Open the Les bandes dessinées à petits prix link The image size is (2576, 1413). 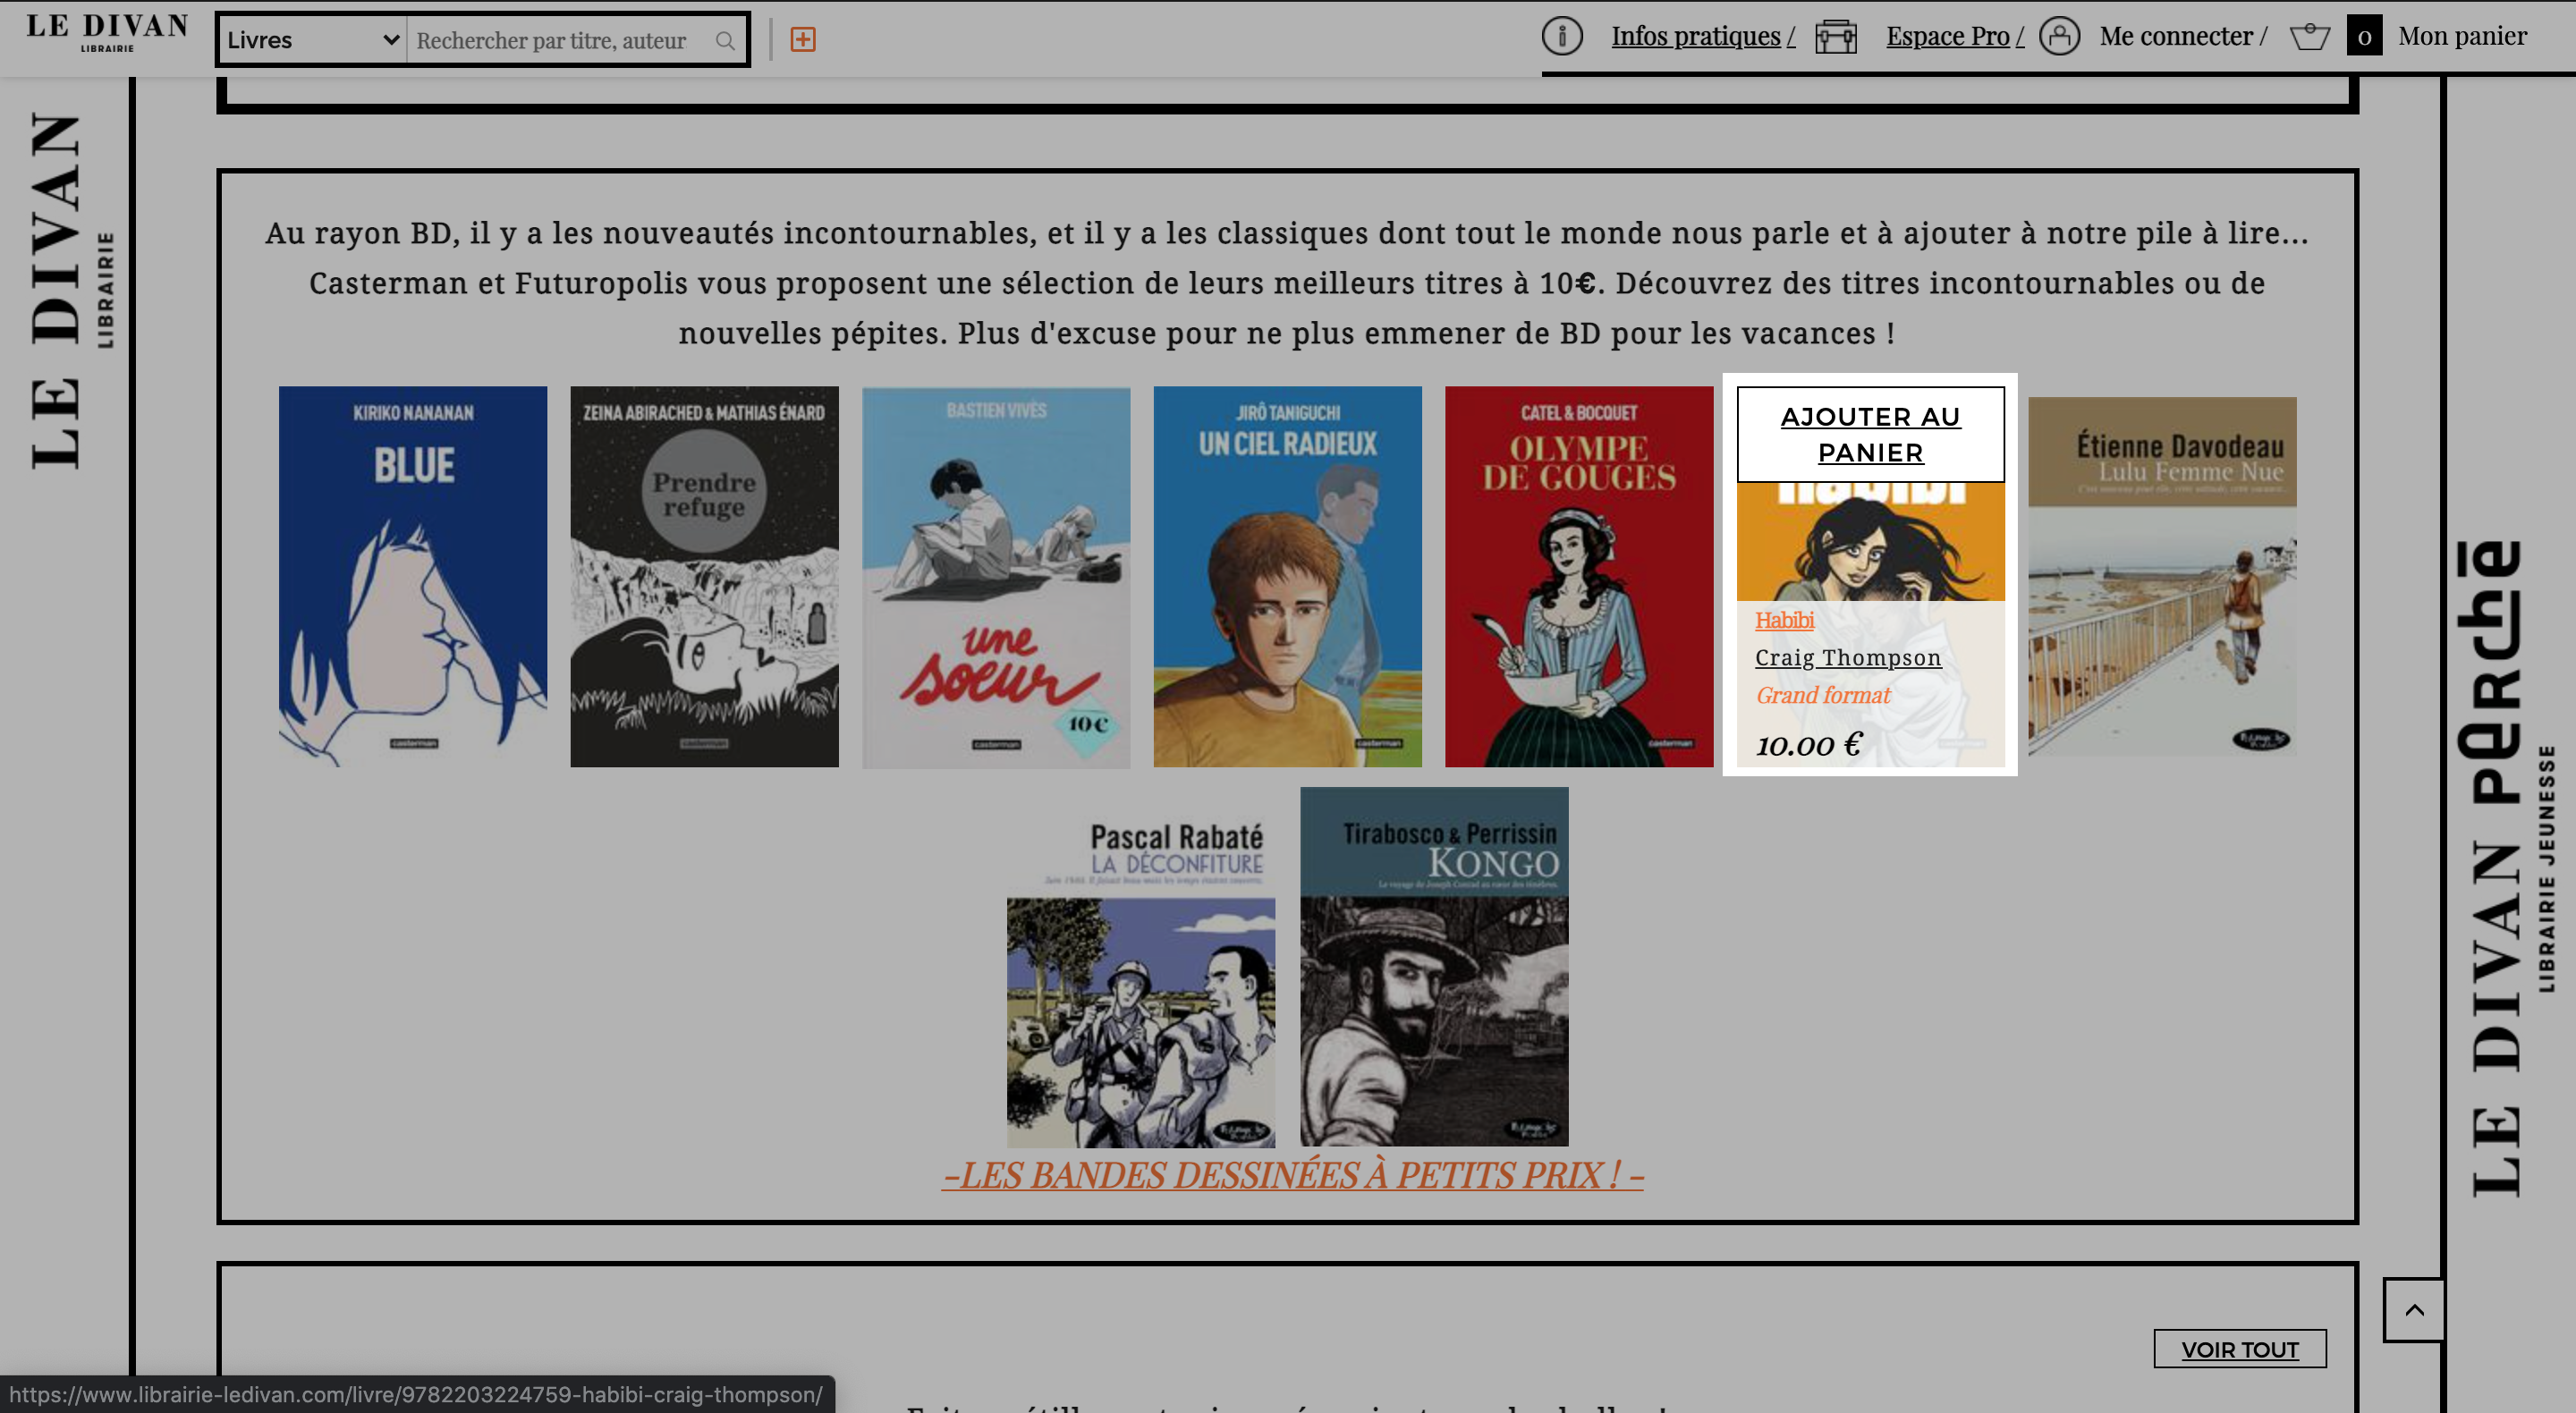coord(1293,1175)
